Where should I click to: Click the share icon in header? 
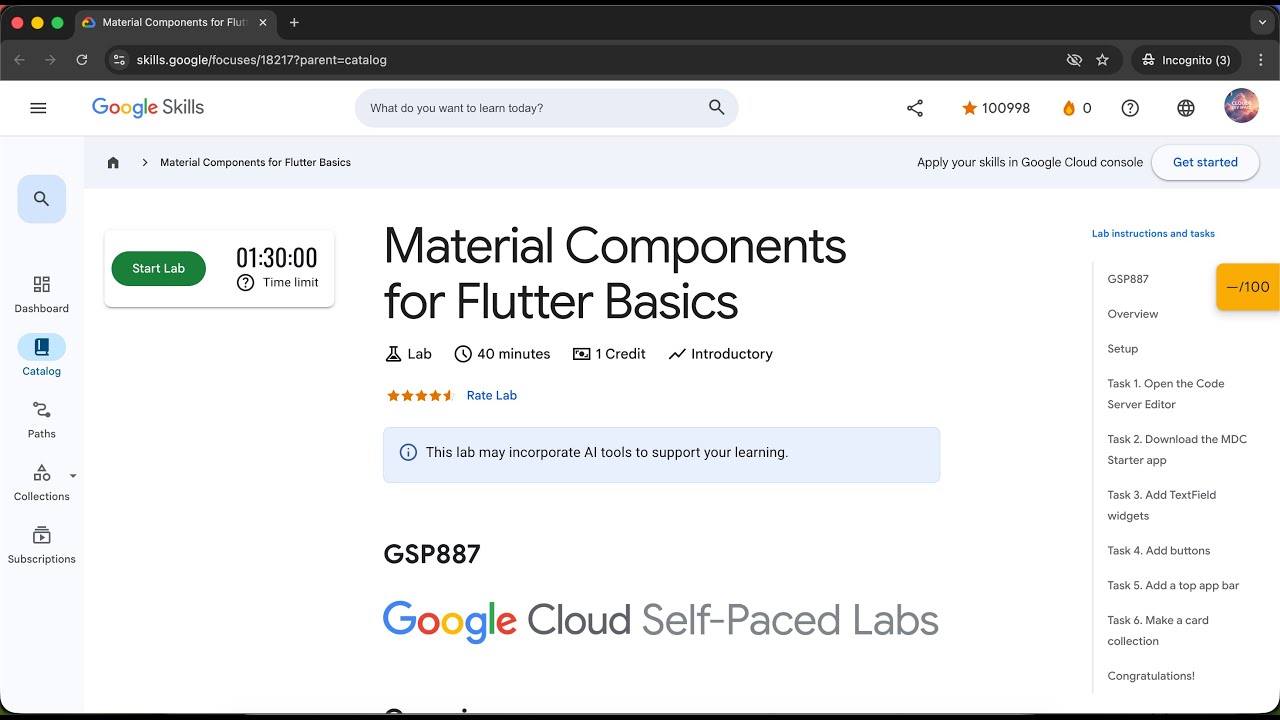click(x=915, y=108)
